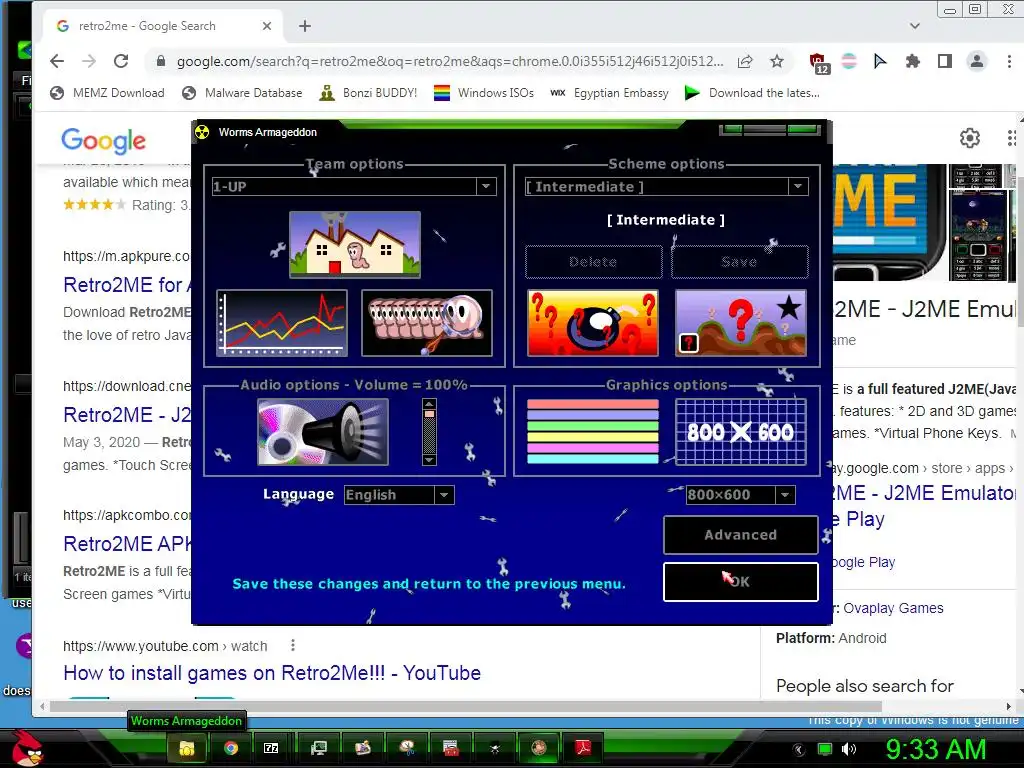The width and height of the screenshot is (1024, 768).
Task: Open 7-Zip from the taskbar
Action: [271, 748]
